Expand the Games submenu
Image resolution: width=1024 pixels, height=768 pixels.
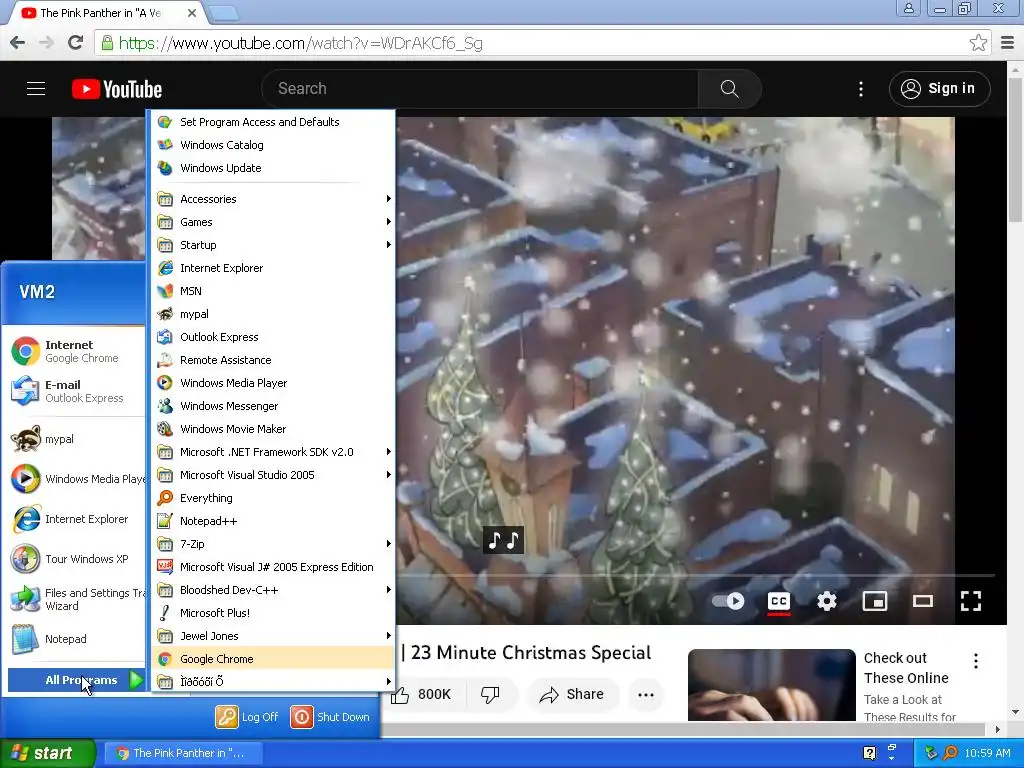tap(273, 222)
